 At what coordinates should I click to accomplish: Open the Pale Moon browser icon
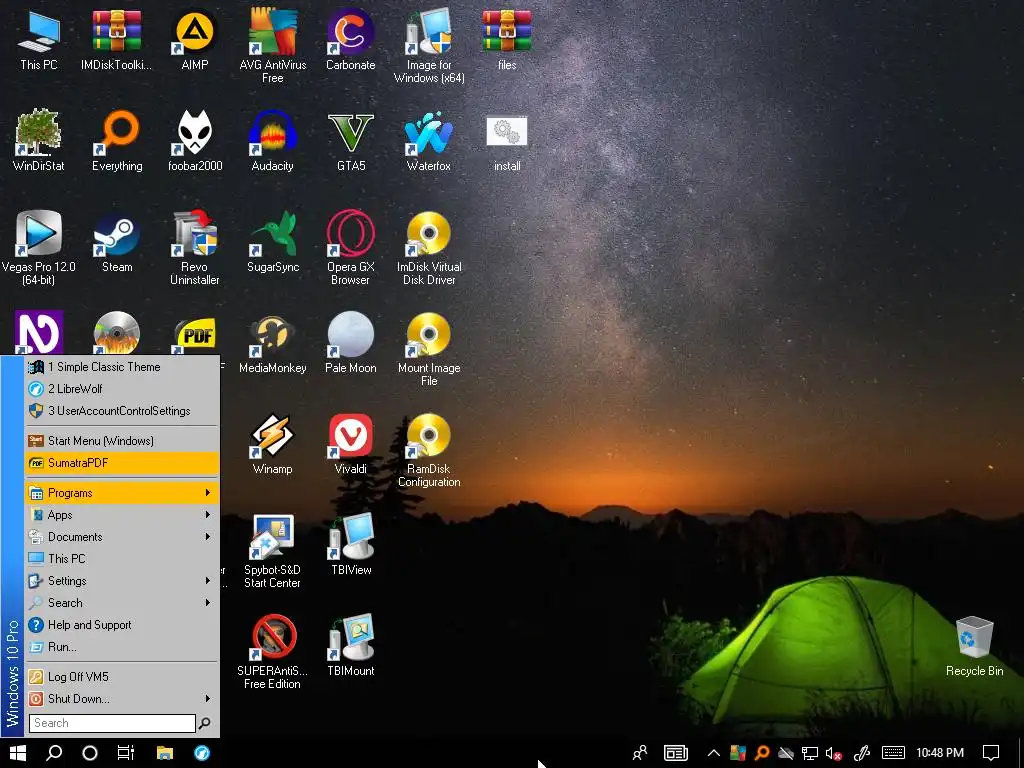click(x=351, y=343)
